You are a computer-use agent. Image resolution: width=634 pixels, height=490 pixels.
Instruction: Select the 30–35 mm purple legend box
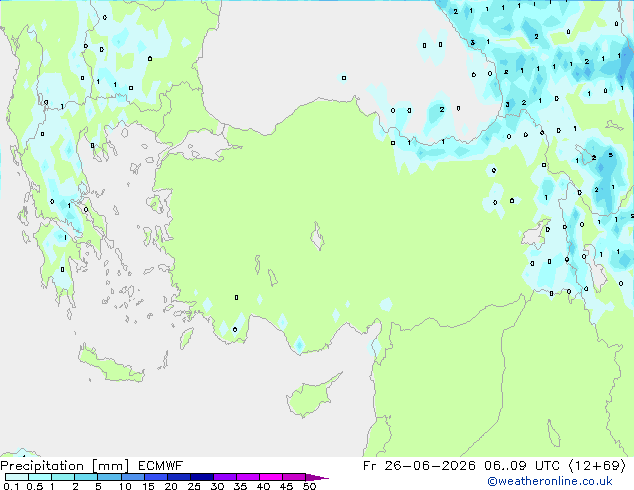[225, 477]
